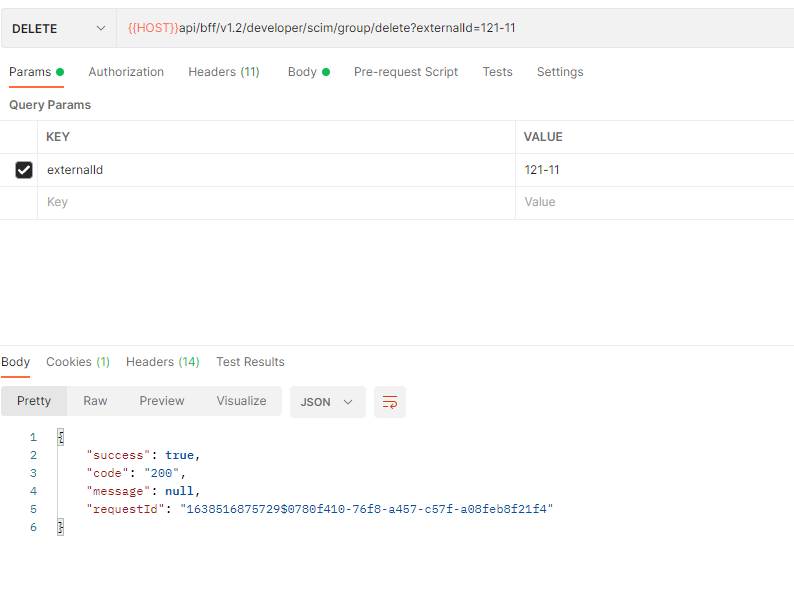Click the Preview response view button
Image resolution: width=794 pixels, height=602 pixels.
[162, 401]
